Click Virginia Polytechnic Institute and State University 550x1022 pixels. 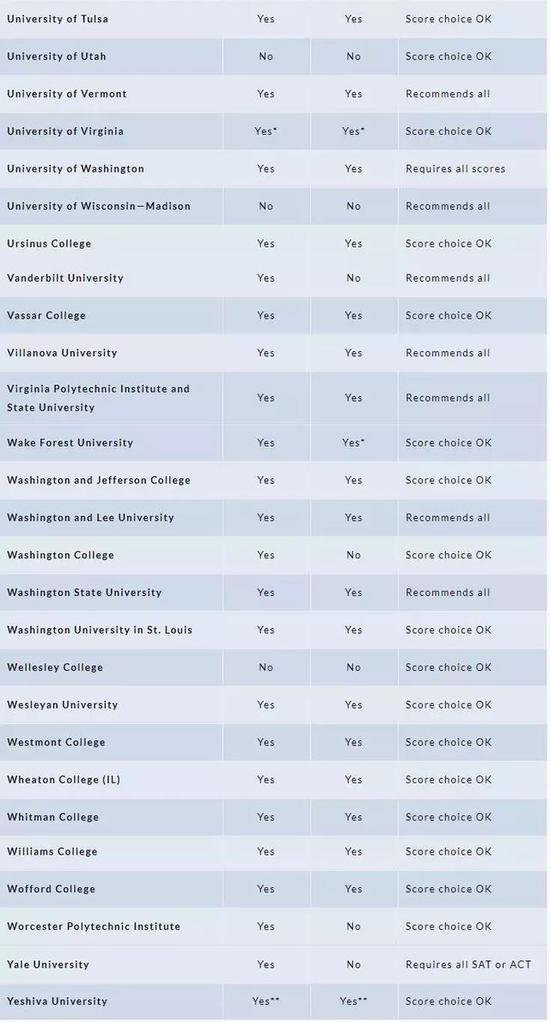point(98,398)
